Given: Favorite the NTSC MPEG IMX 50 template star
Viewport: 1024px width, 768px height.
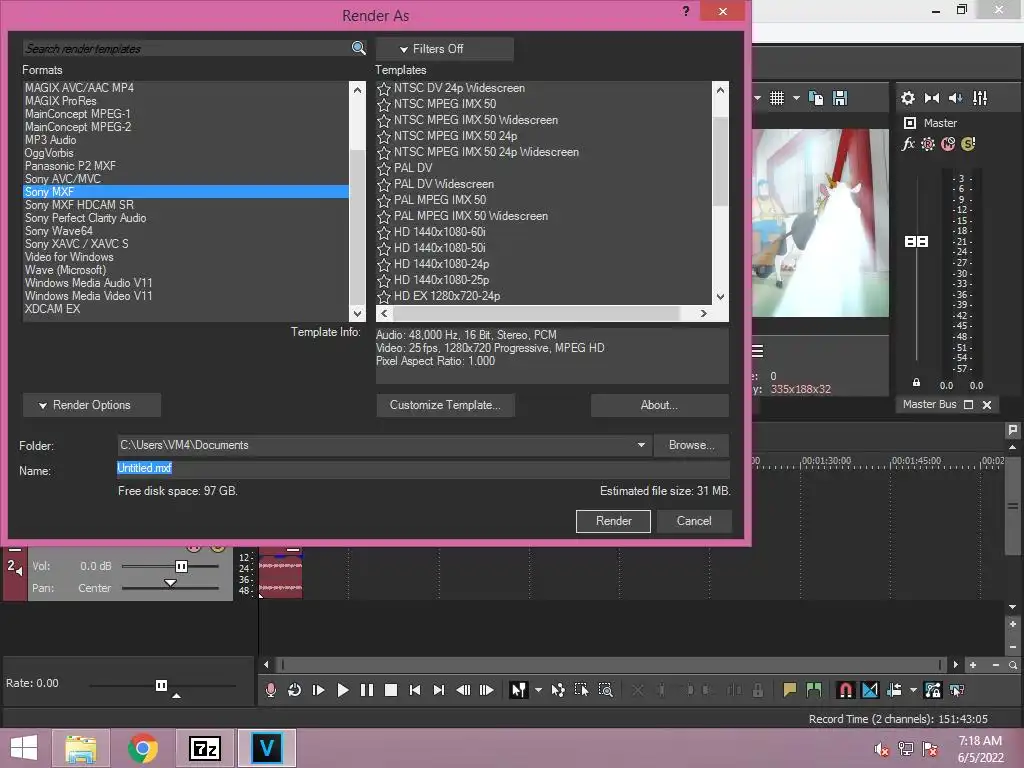Looking at the screenshot, I should [x=383, y=104].
